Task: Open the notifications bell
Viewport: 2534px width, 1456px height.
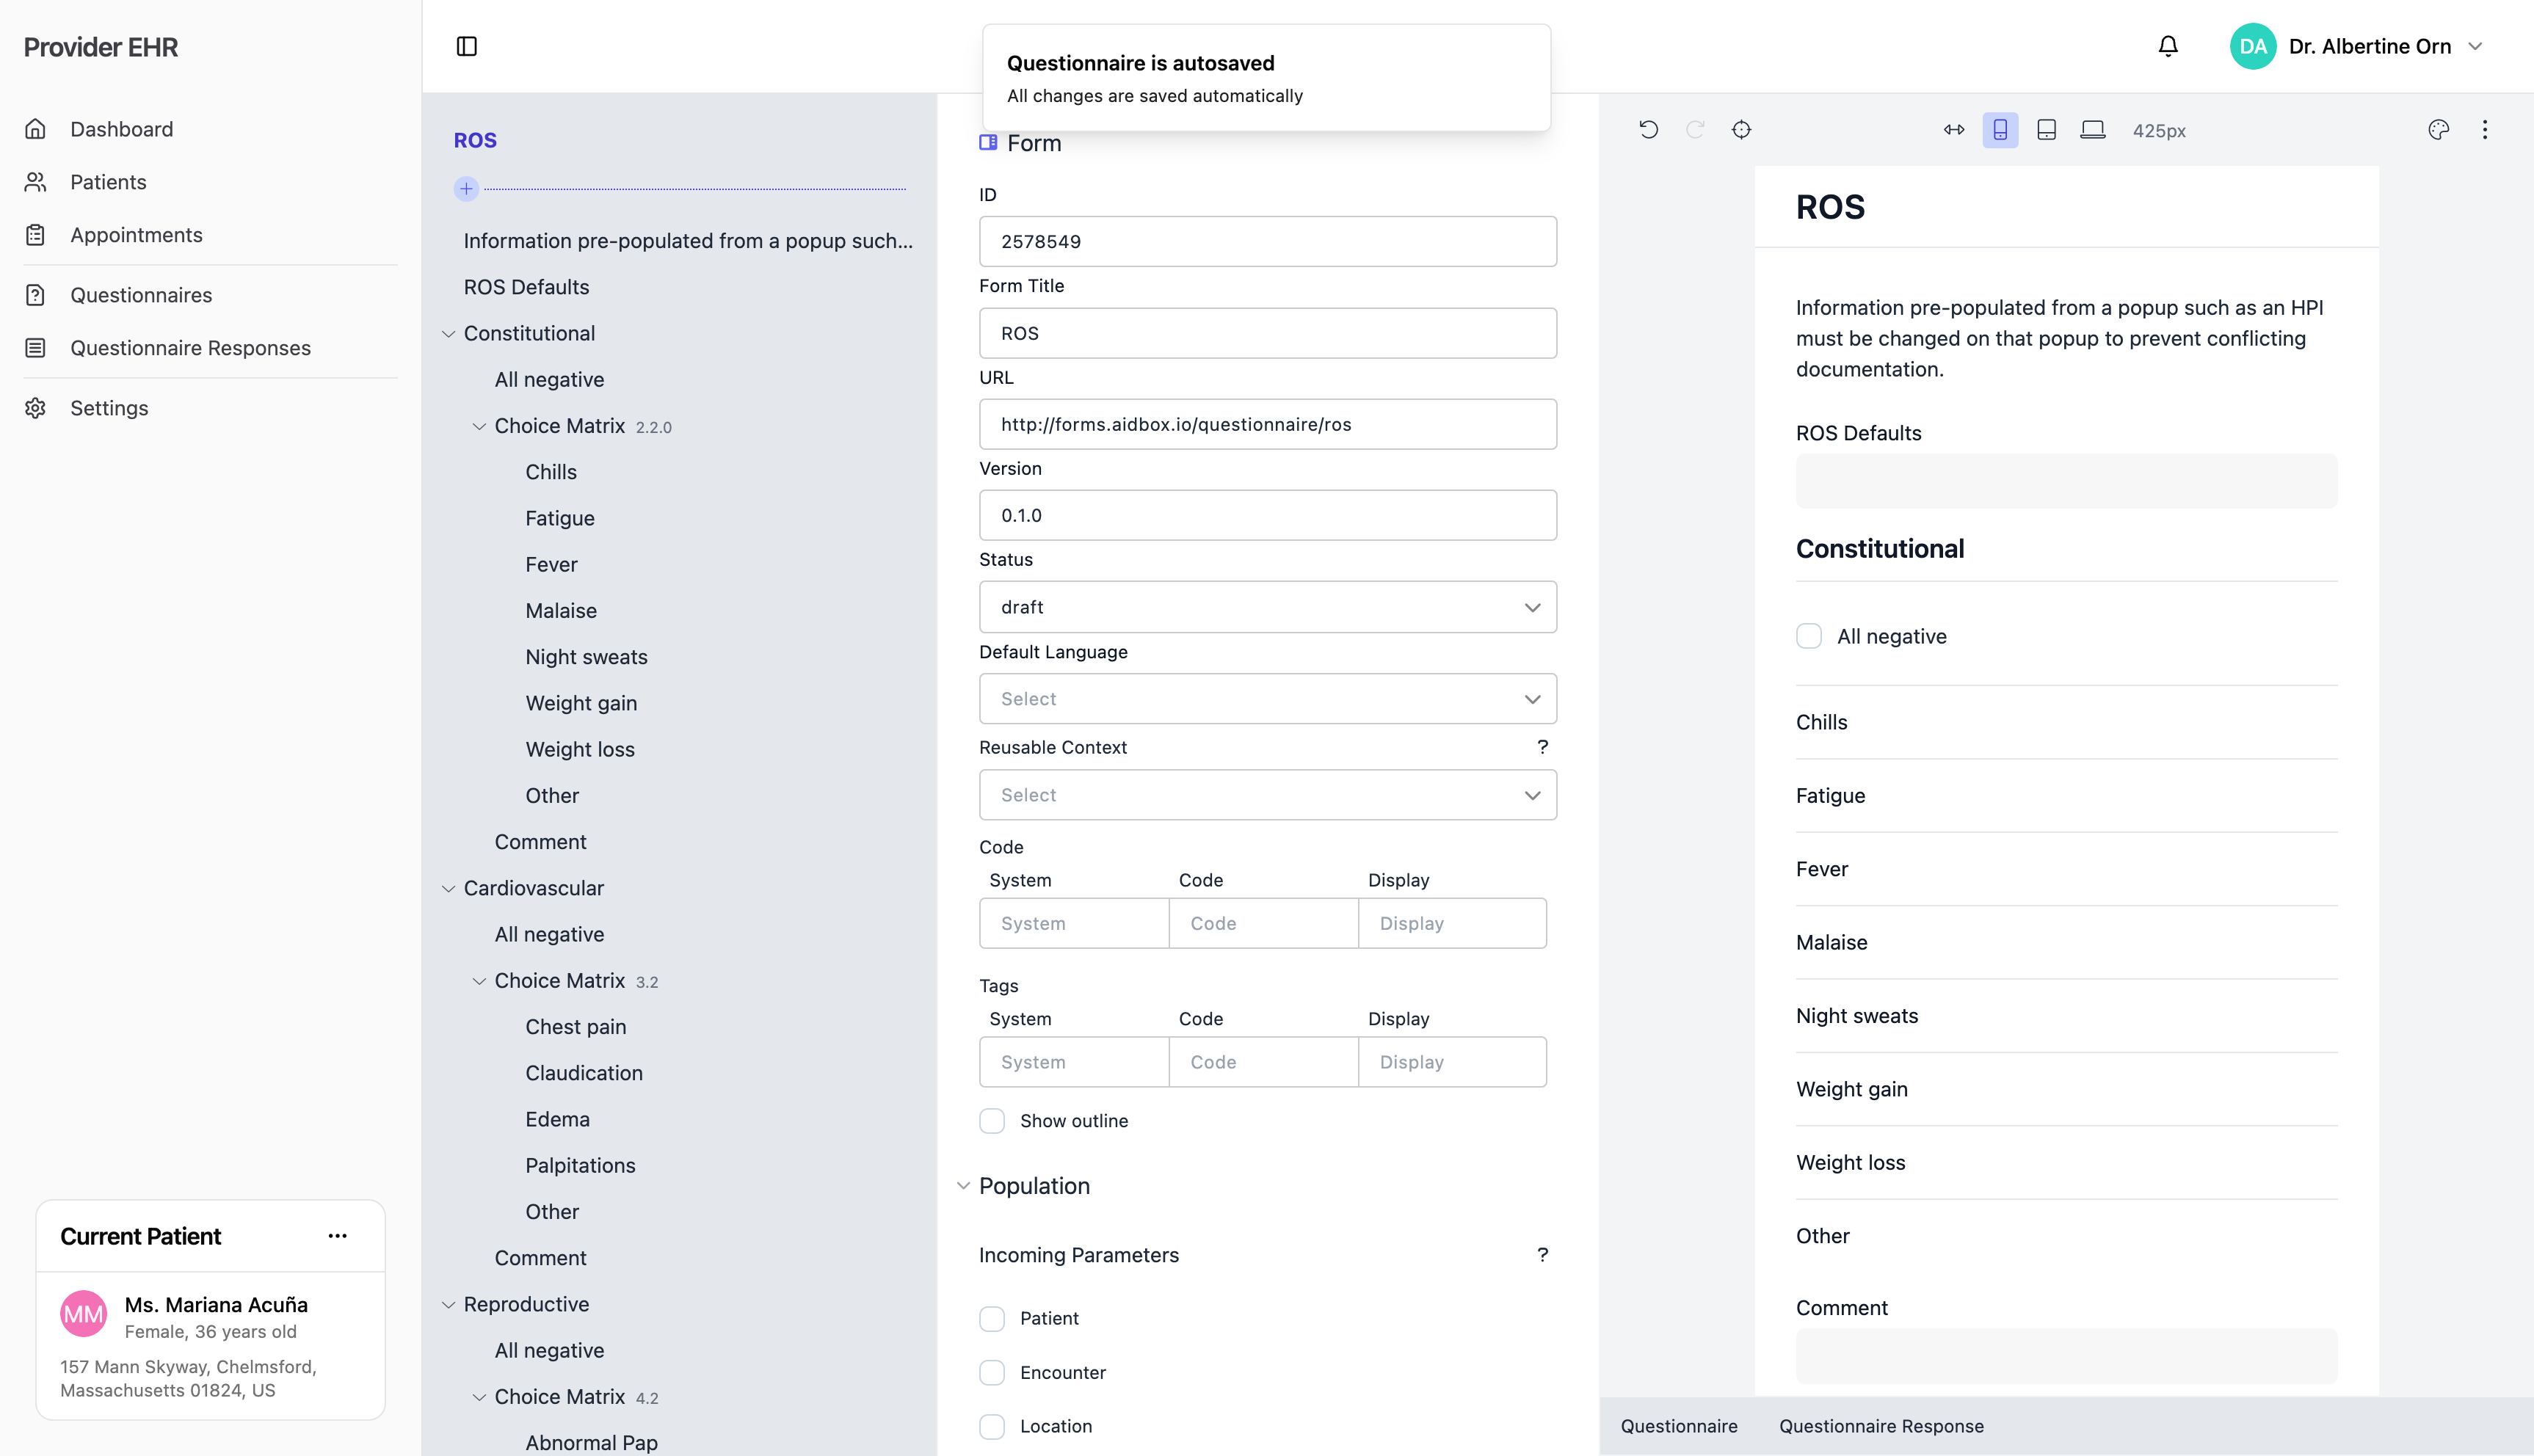Action: (2168, 46)
